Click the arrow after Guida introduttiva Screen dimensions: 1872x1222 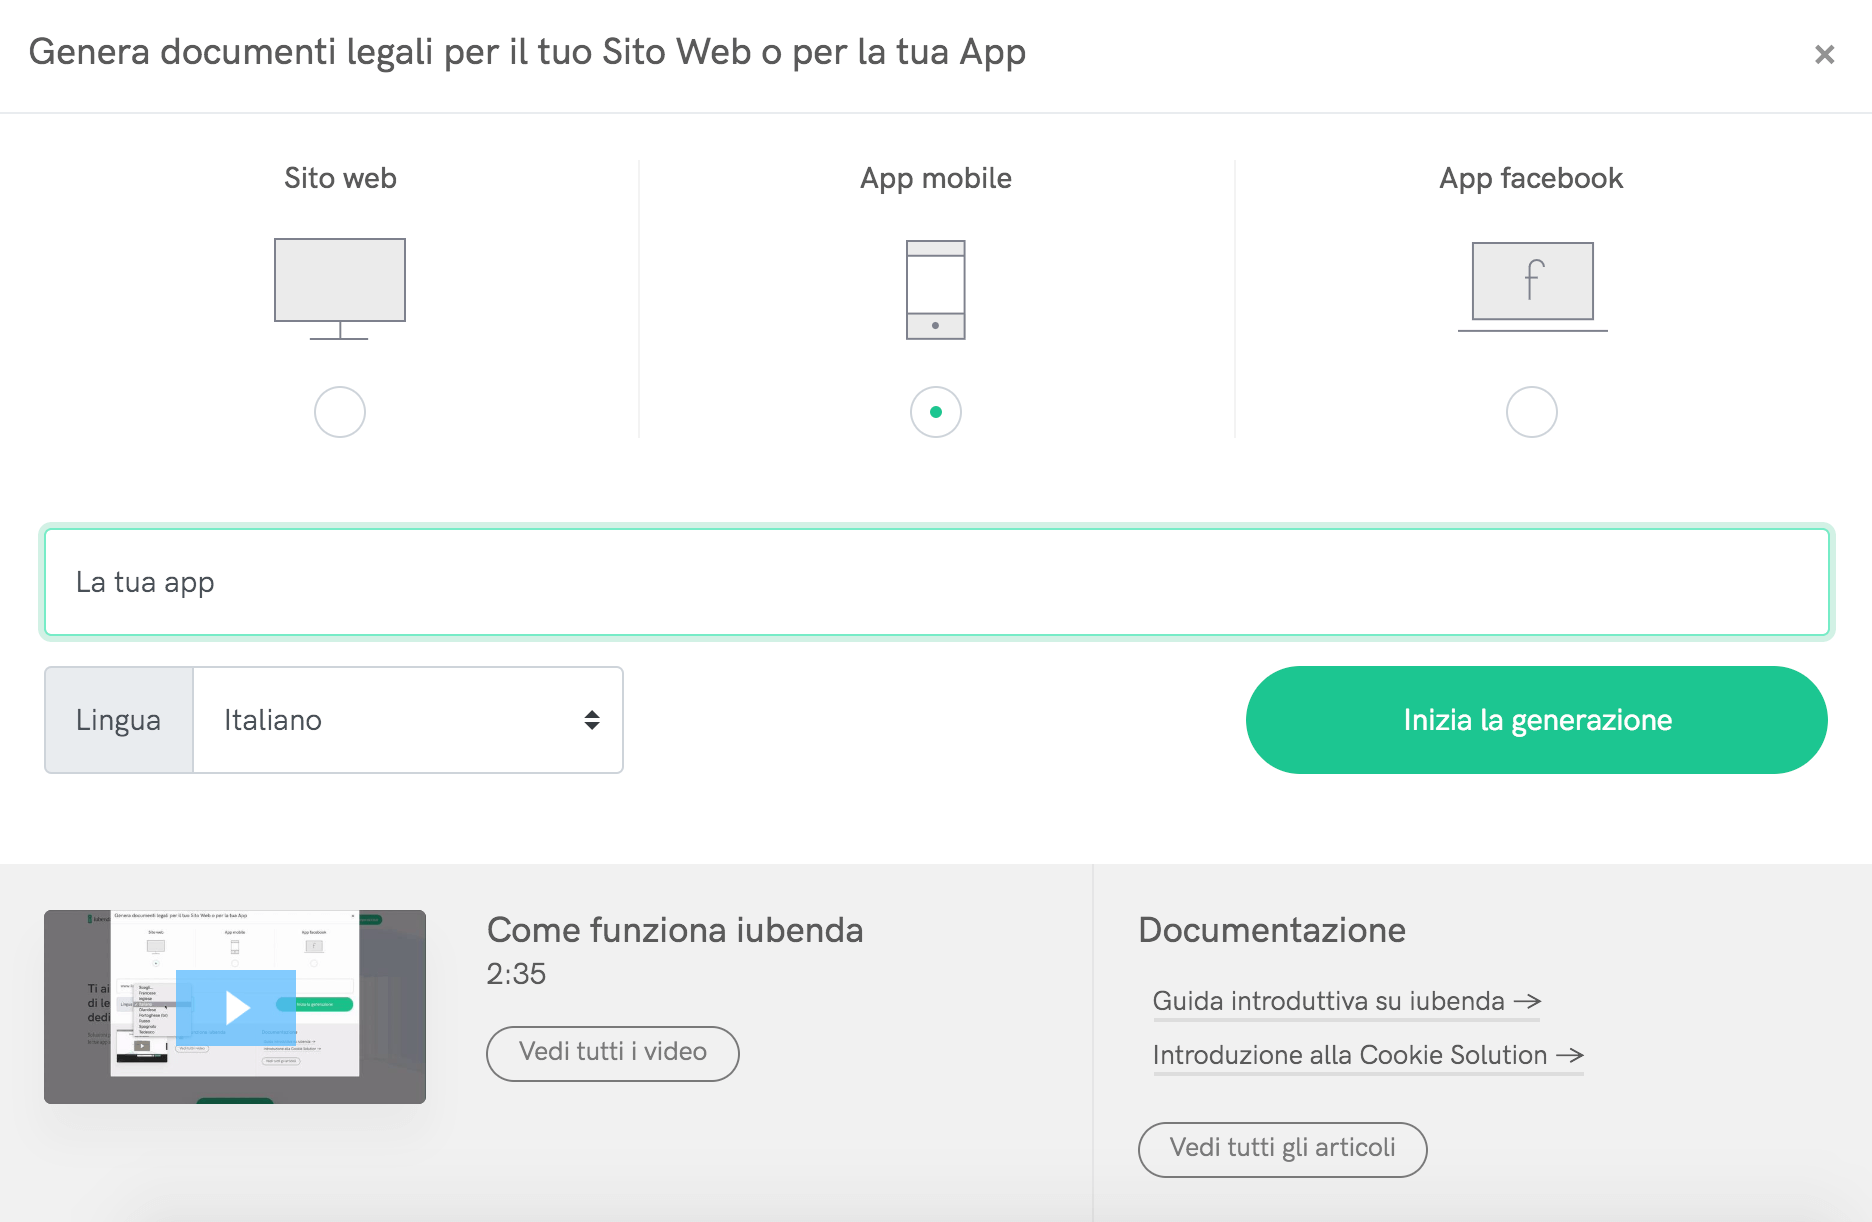[1528, 1000]
